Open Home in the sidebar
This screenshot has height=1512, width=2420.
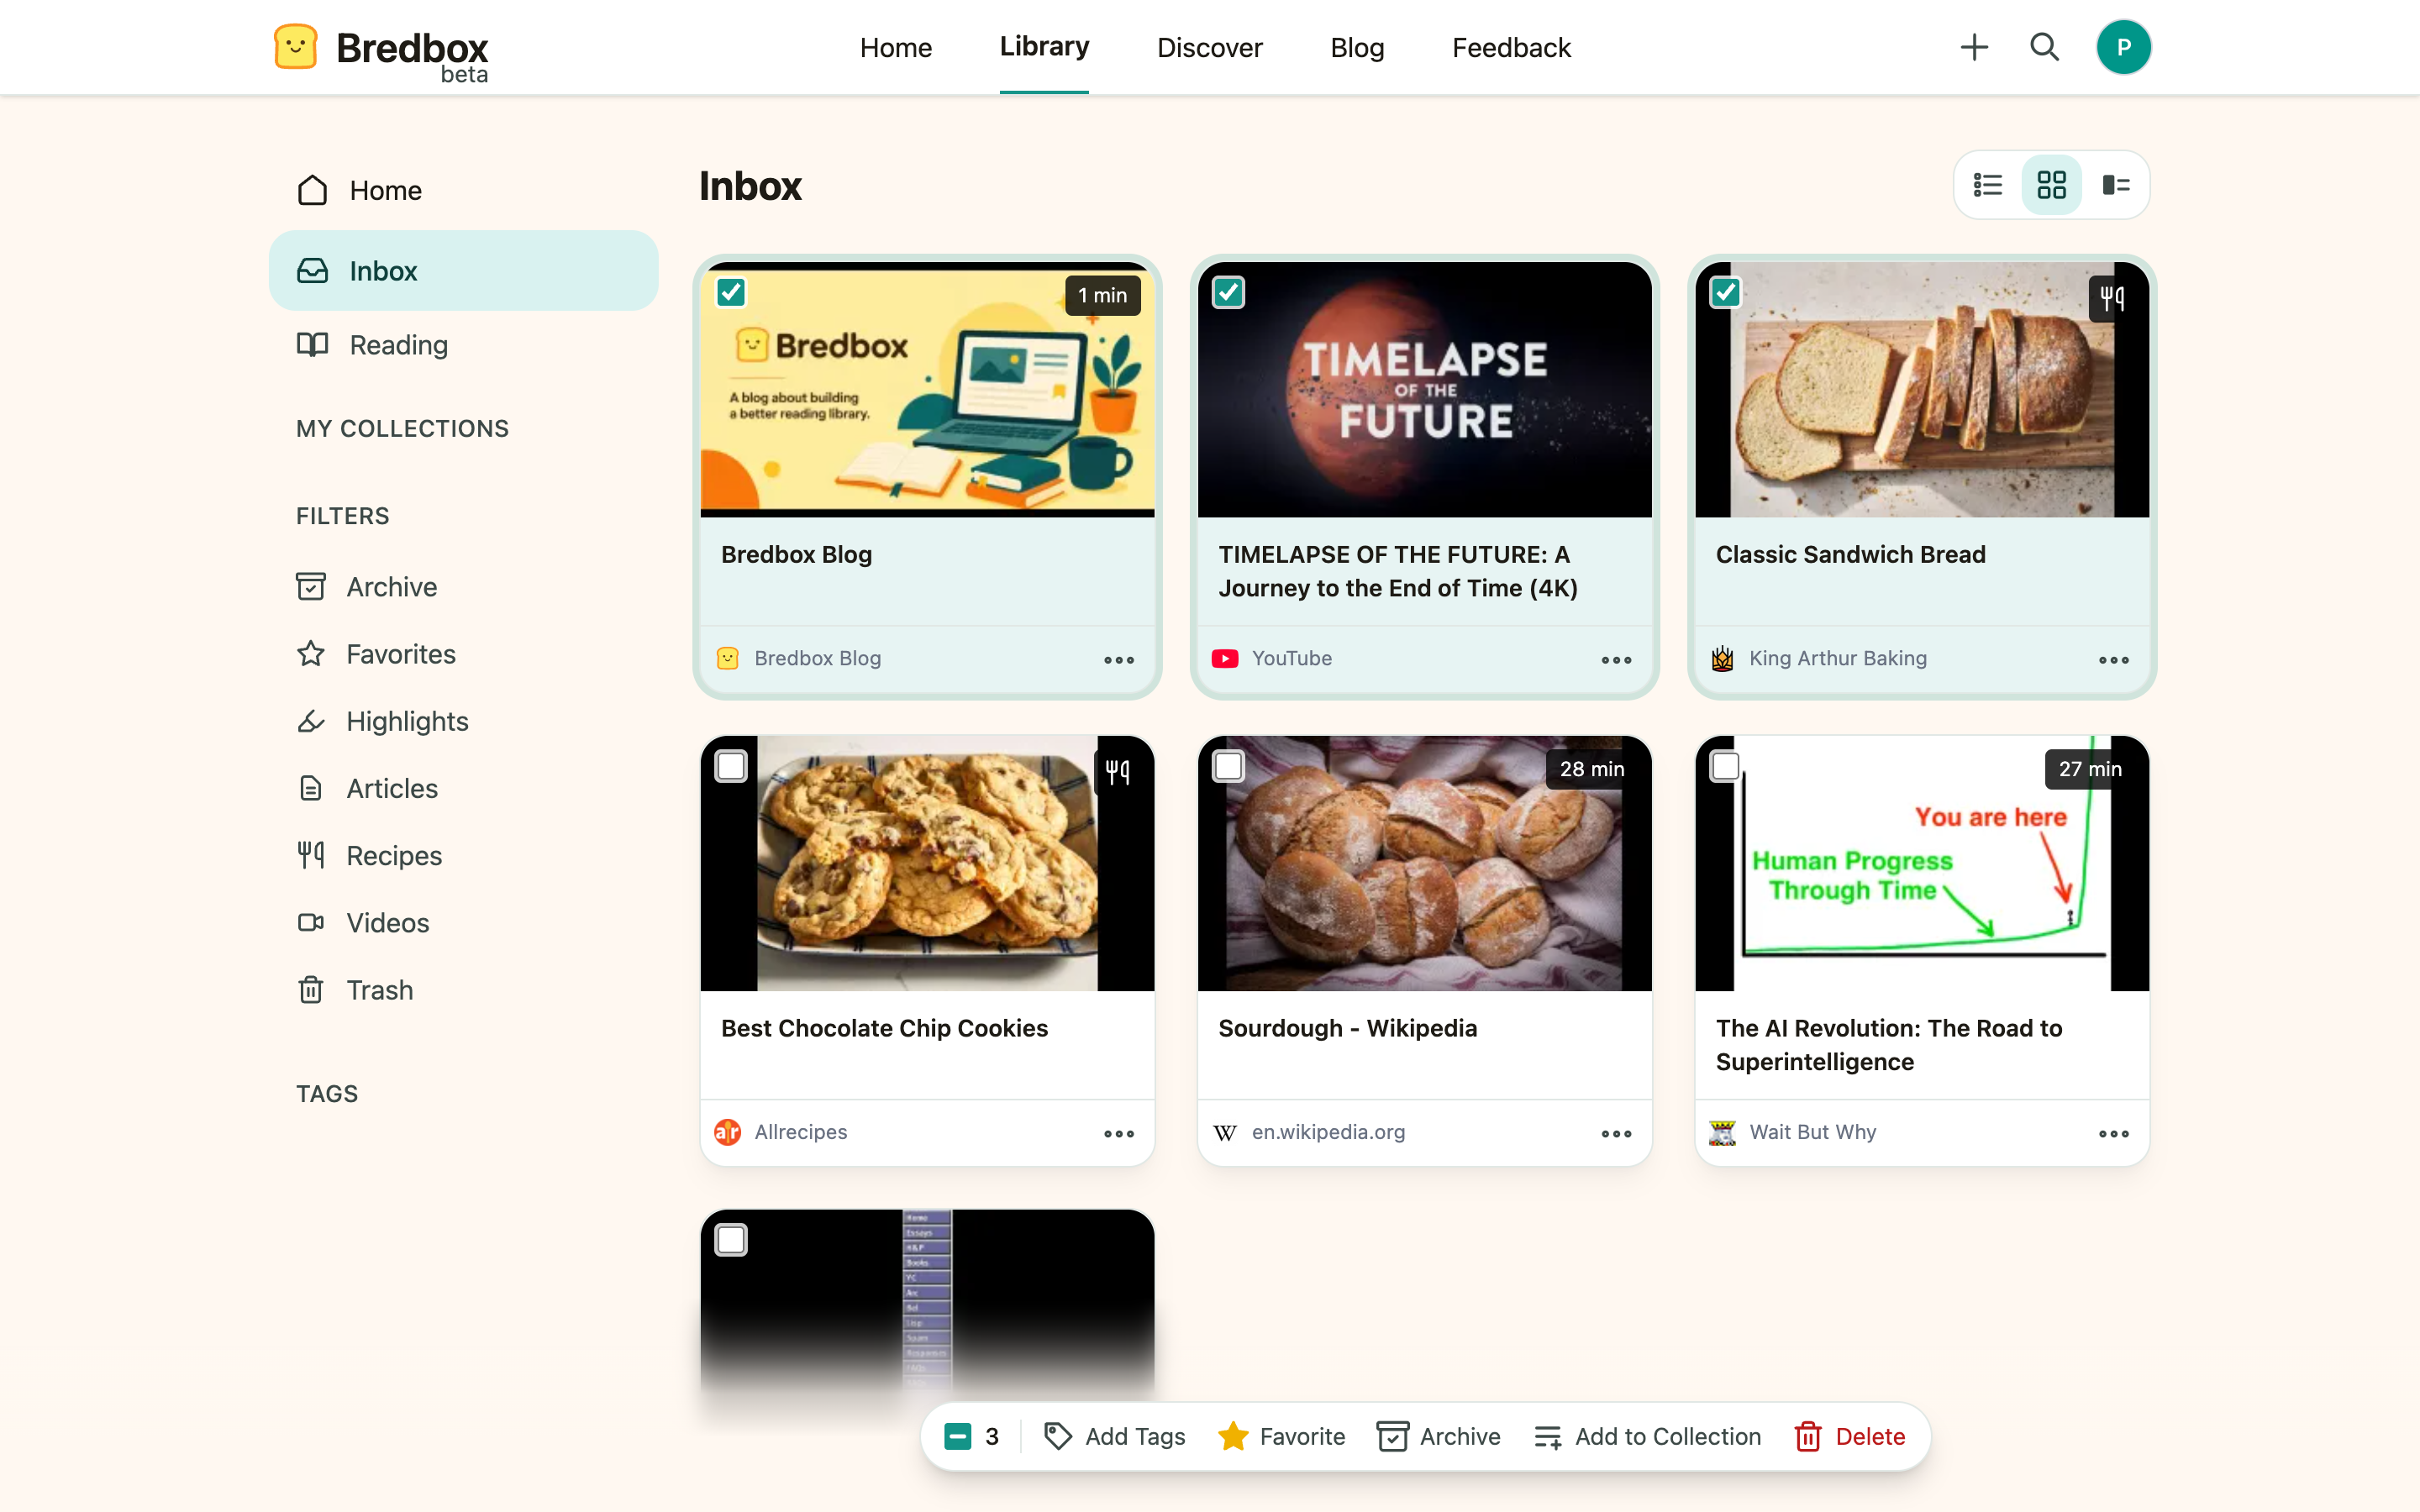click(x=463, y=190)
